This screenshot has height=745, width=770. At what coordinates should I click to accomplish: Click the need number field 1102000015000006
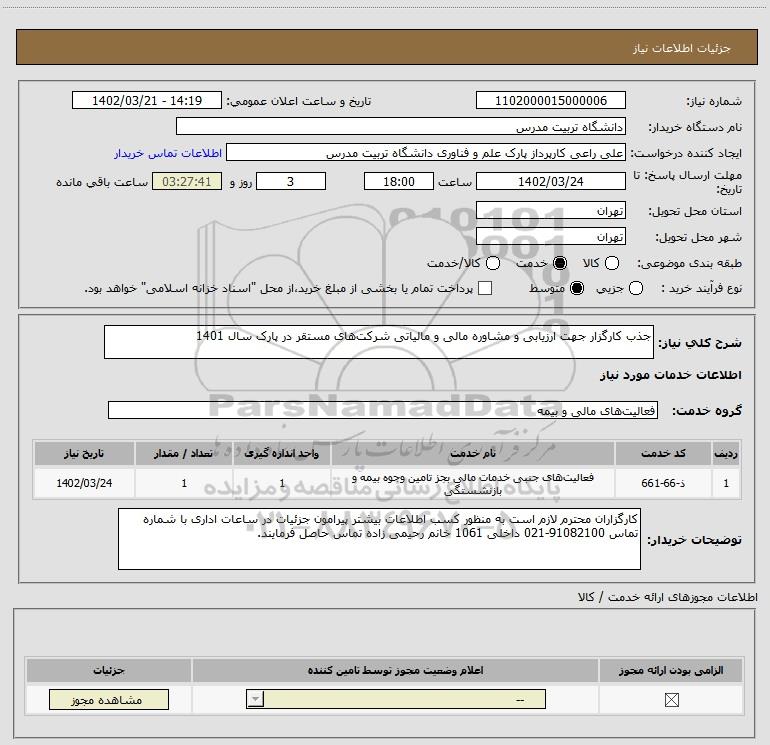(550, 101)
